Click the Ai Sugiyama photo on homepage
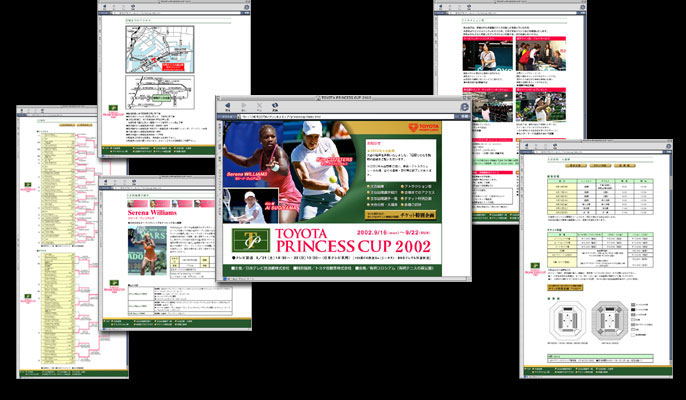 click(x=250, y=205)
